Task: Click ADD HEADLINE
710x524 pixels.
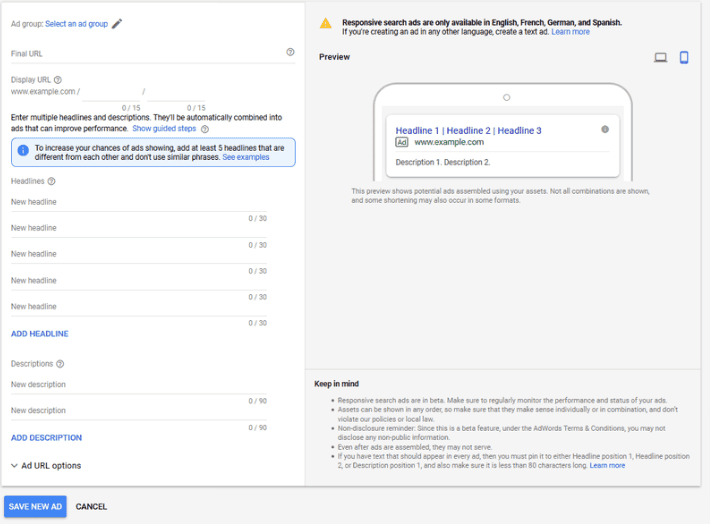Action: 40,334
